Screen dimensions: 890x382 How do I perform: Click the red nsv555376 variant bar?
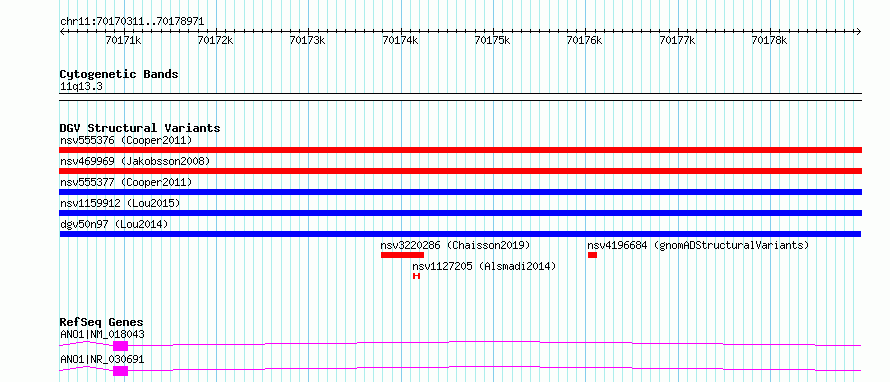pyautogui.click(x=460, y=150)
